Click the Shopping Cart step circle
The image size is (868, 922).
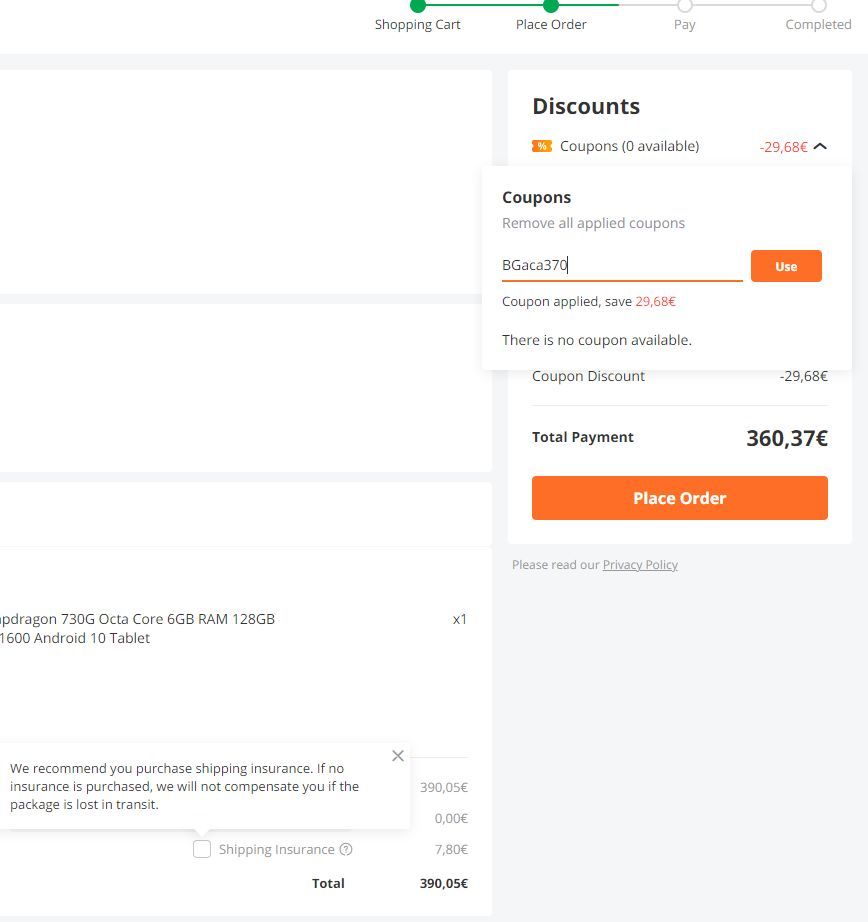pos(418,6)
